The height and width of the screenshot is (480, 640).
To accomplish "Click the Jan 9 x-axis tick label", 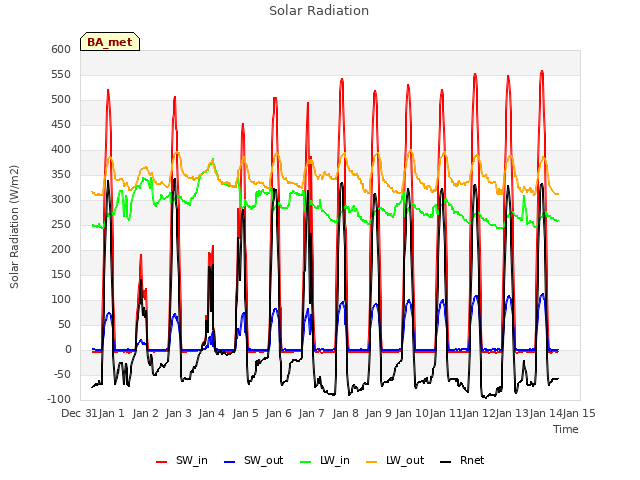I will (379, 413).
